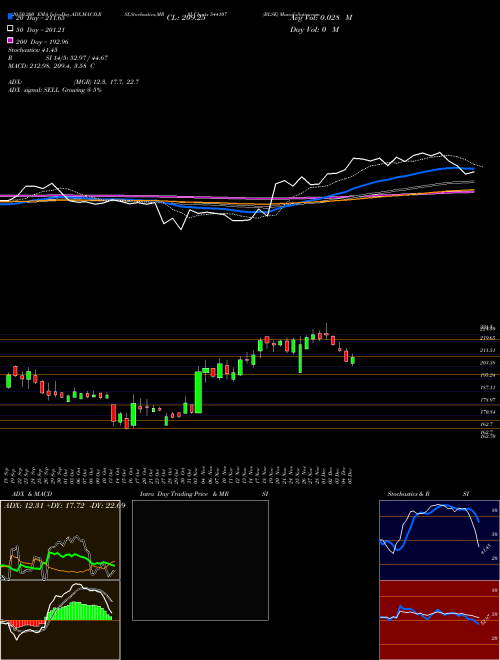
Task: Click the 'ADX & MACD' panel title
Action: click(x=32, y=494)
